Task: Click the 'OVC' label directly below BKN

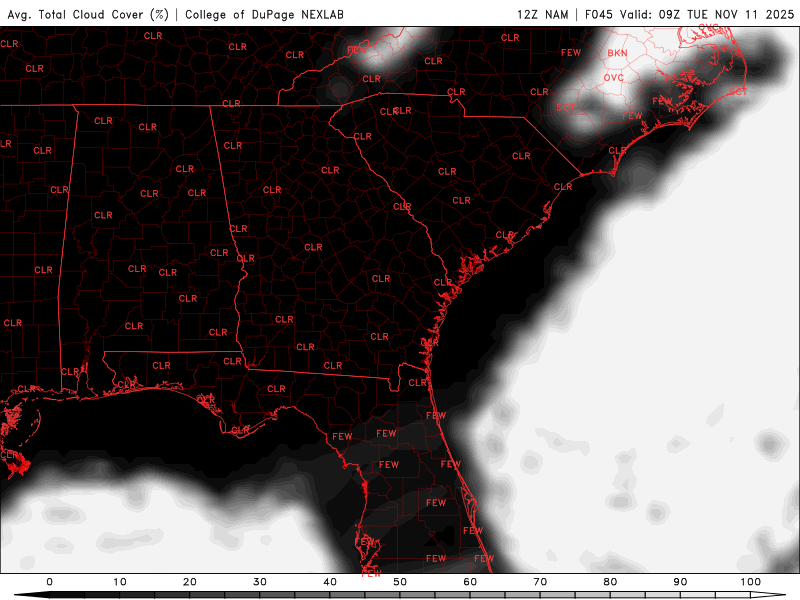Action: 613,78
